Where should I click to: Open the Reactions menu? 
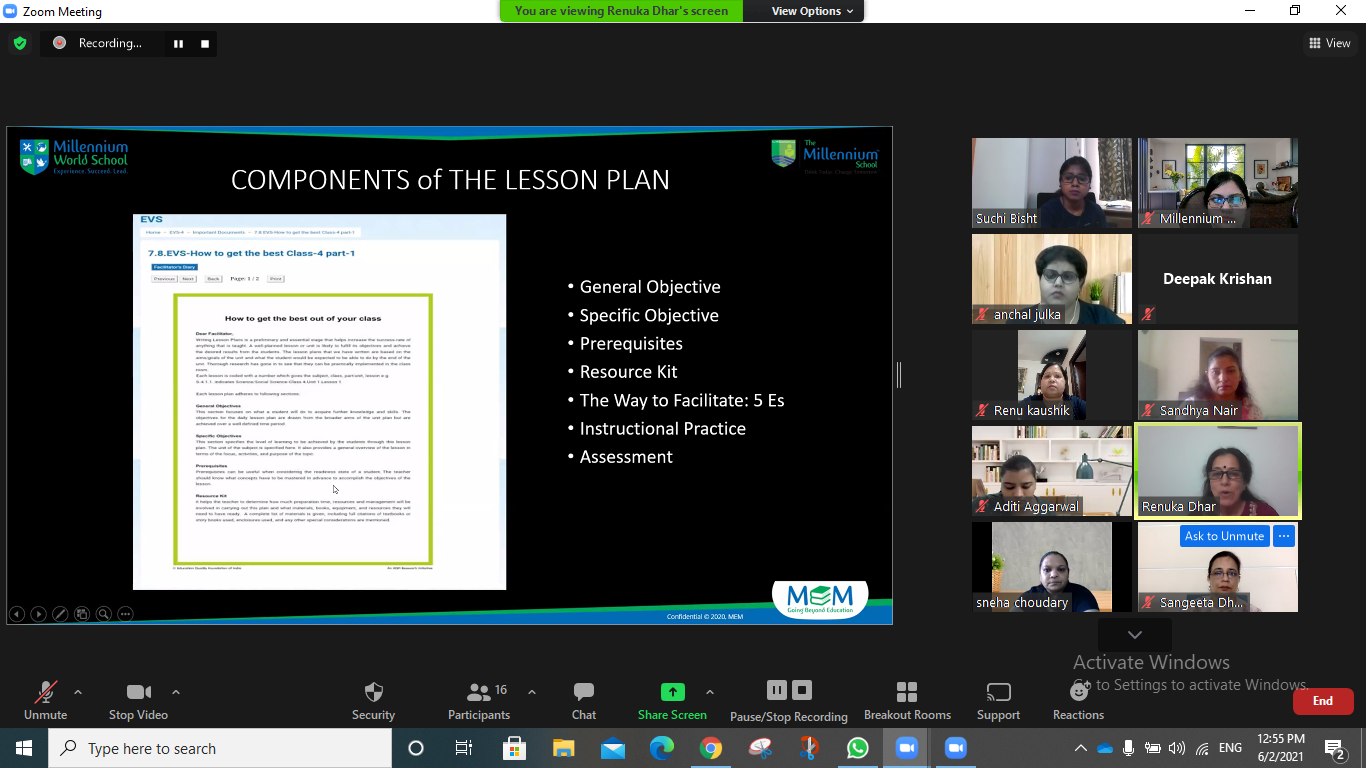1078,700
